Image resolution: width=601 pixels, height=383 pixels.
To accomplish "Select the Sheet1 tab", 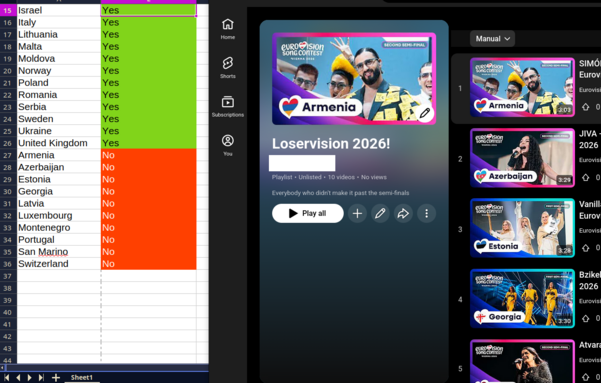I will (82, 378).
